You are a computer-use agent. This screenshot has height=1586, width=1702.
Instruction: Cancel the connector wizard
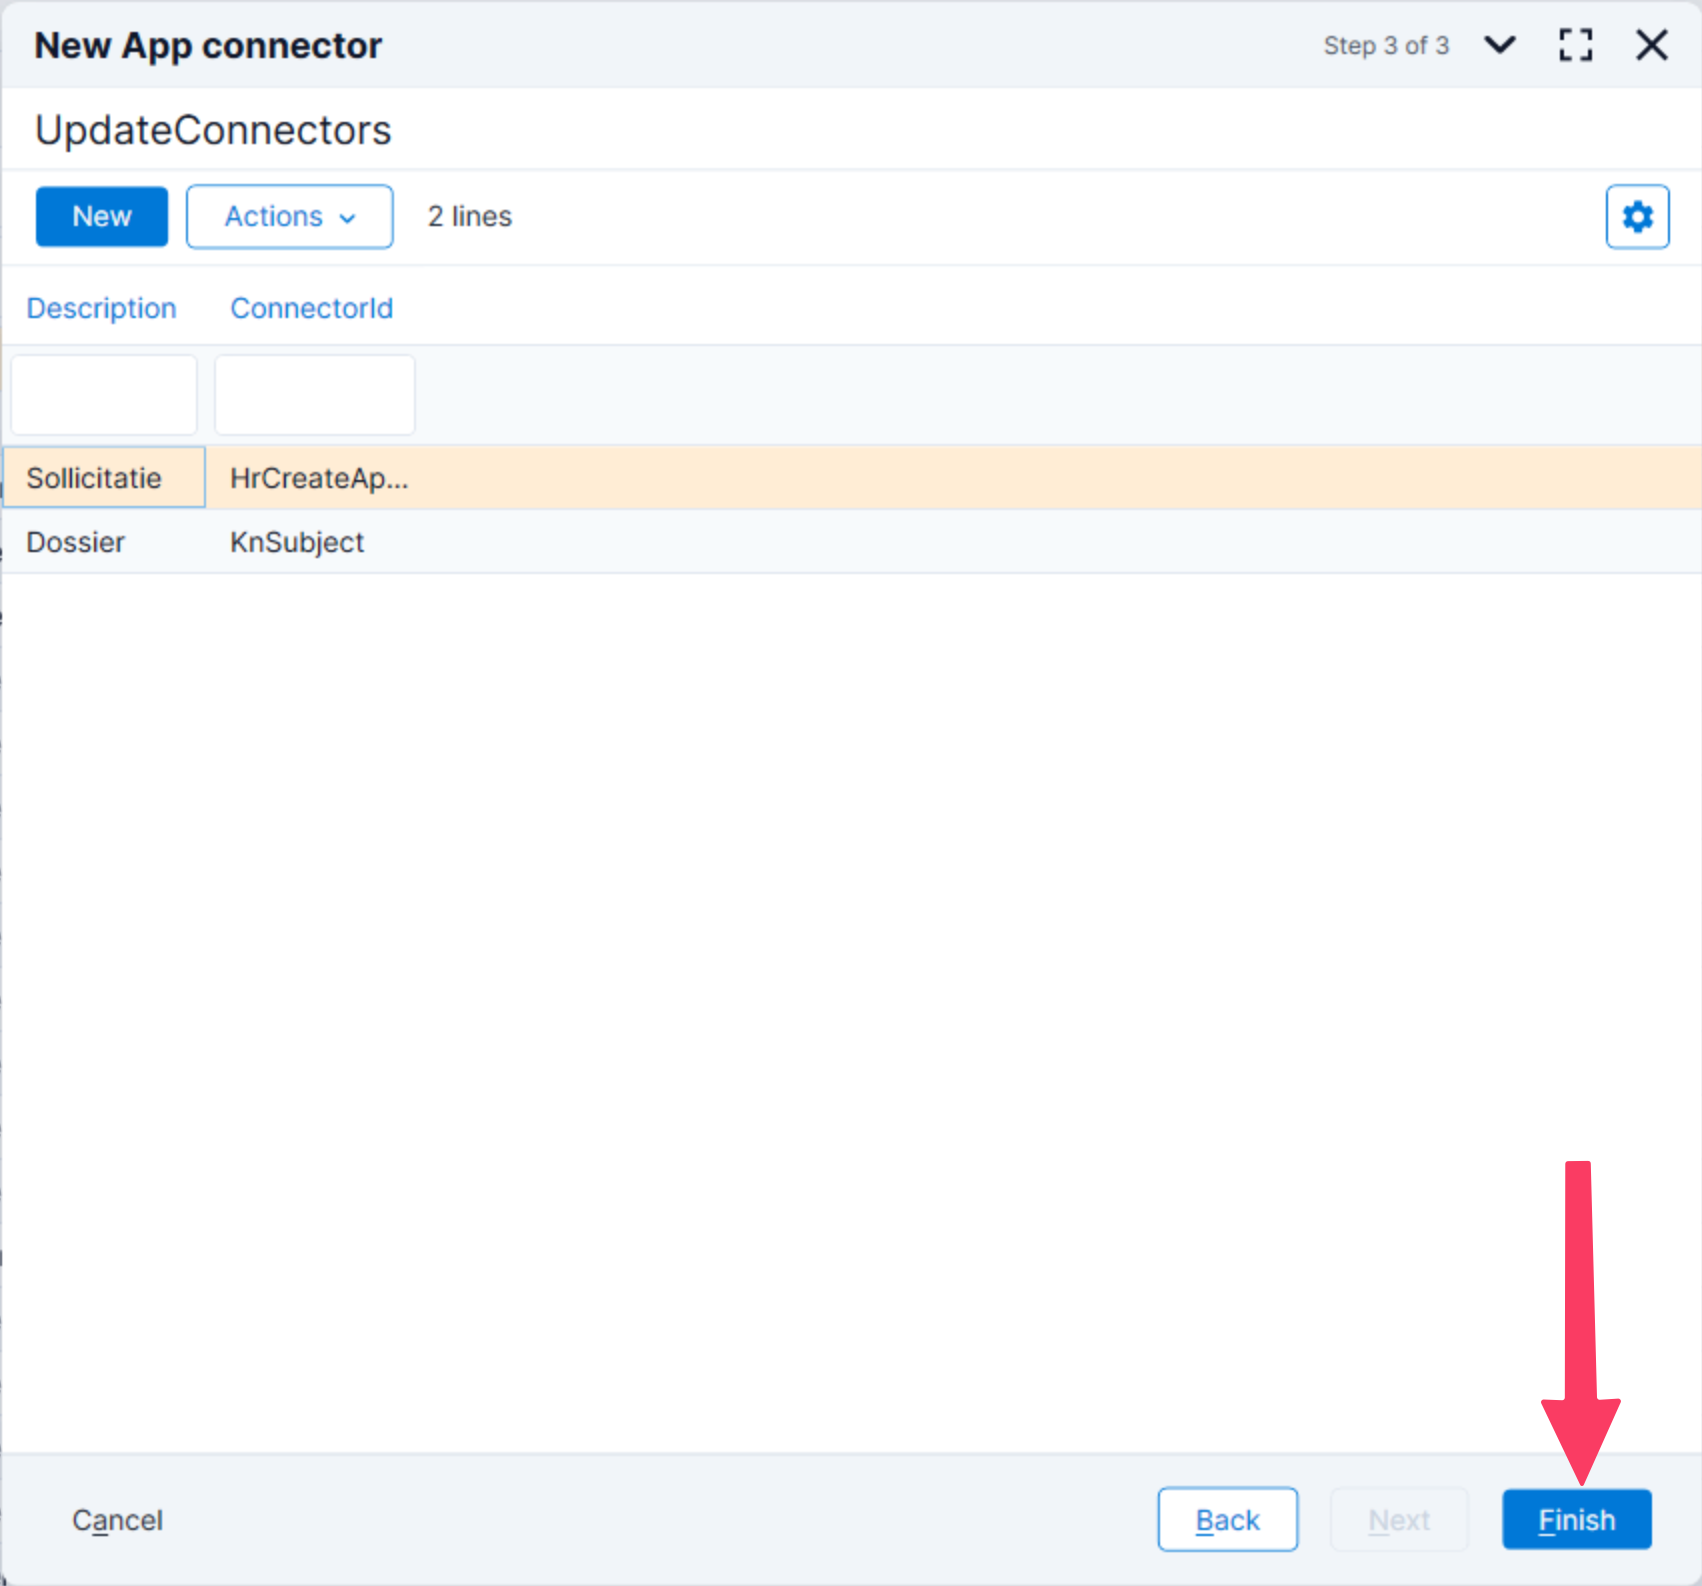(117, 1520)
